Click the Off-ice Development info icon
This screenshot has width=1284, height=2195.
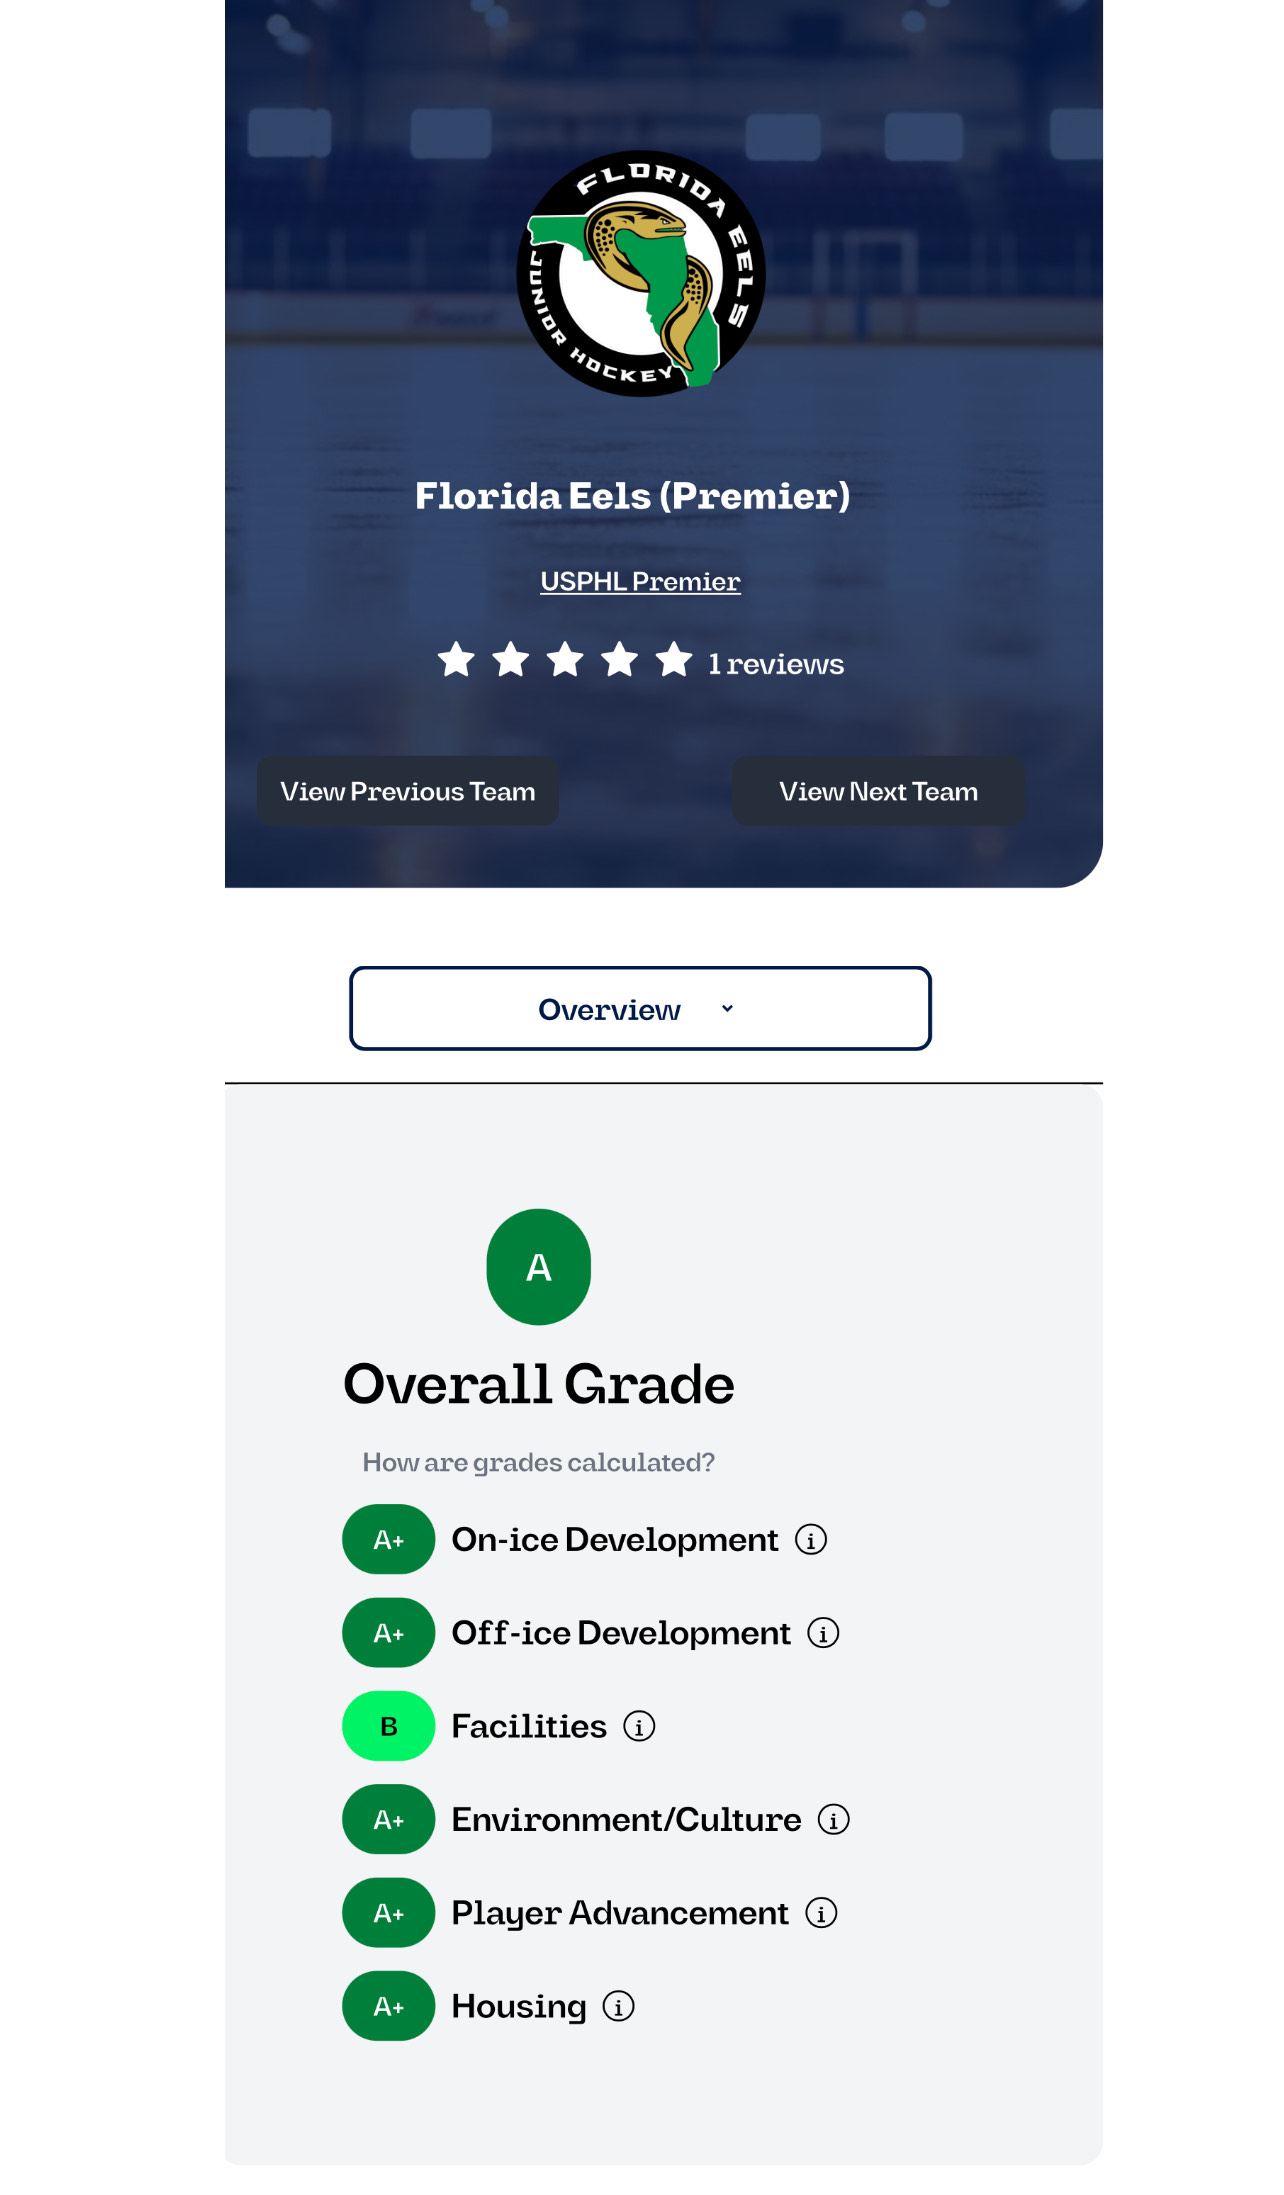click(x=823, y=1633)
